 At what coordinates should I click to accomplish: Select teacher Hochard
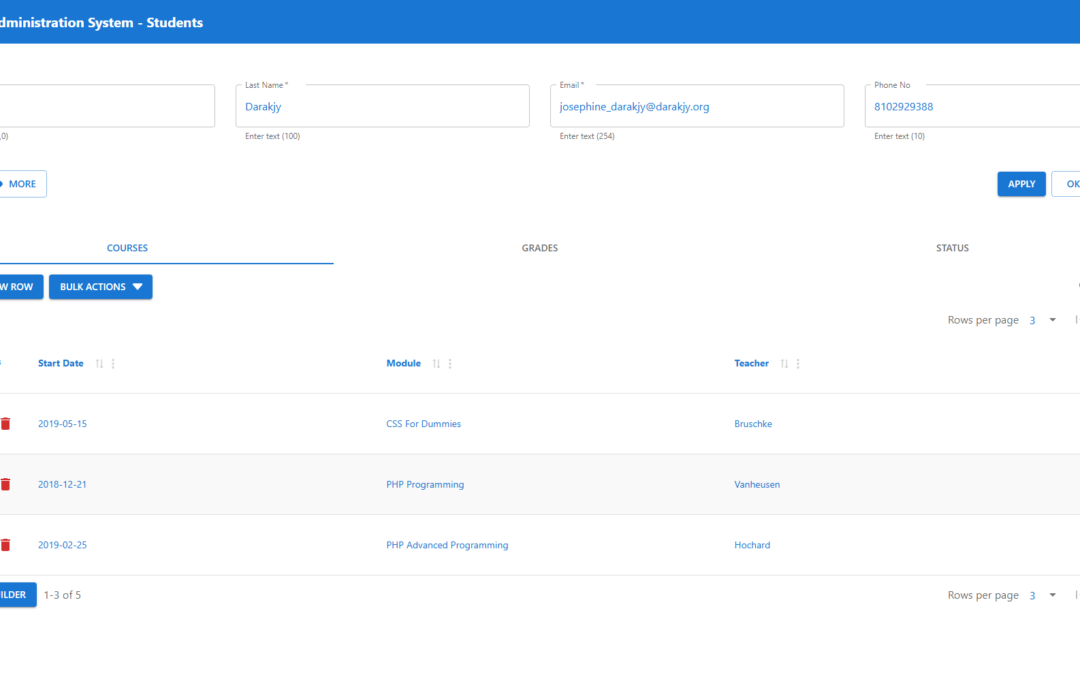(751, 546)
